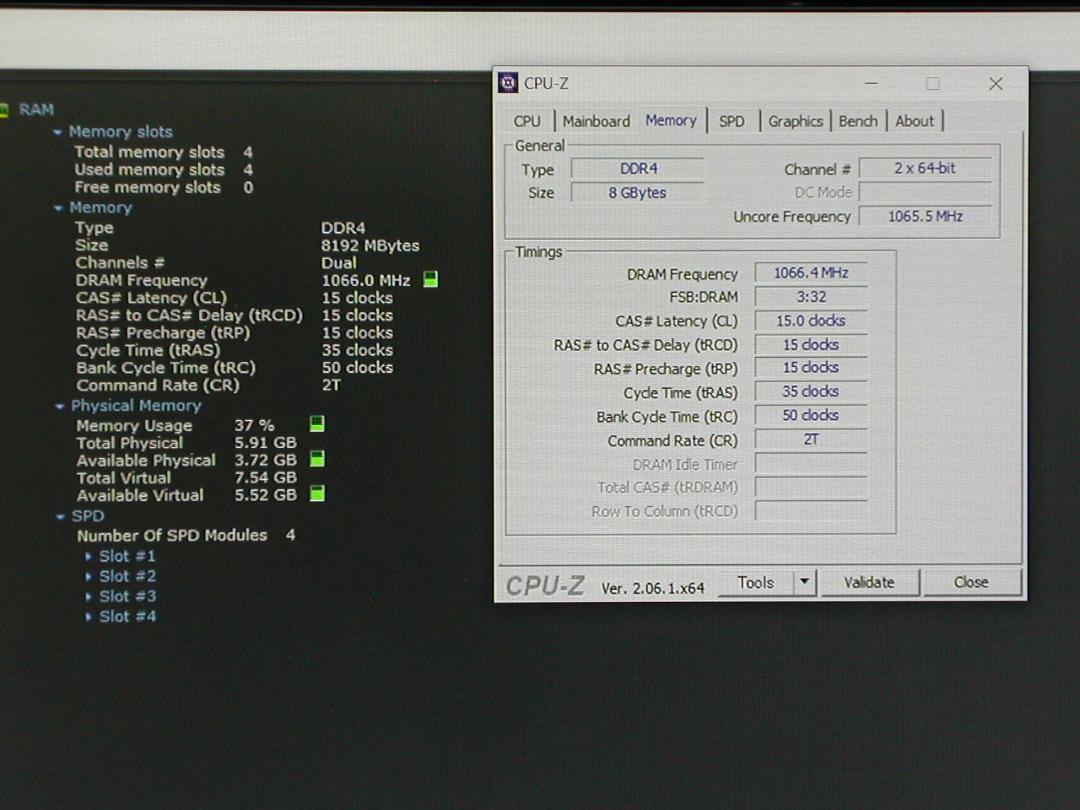1080x810 pixels.
Task: Click the Bank Cycle Time value 50 clocks in CPU-Z
Action: 811,415
